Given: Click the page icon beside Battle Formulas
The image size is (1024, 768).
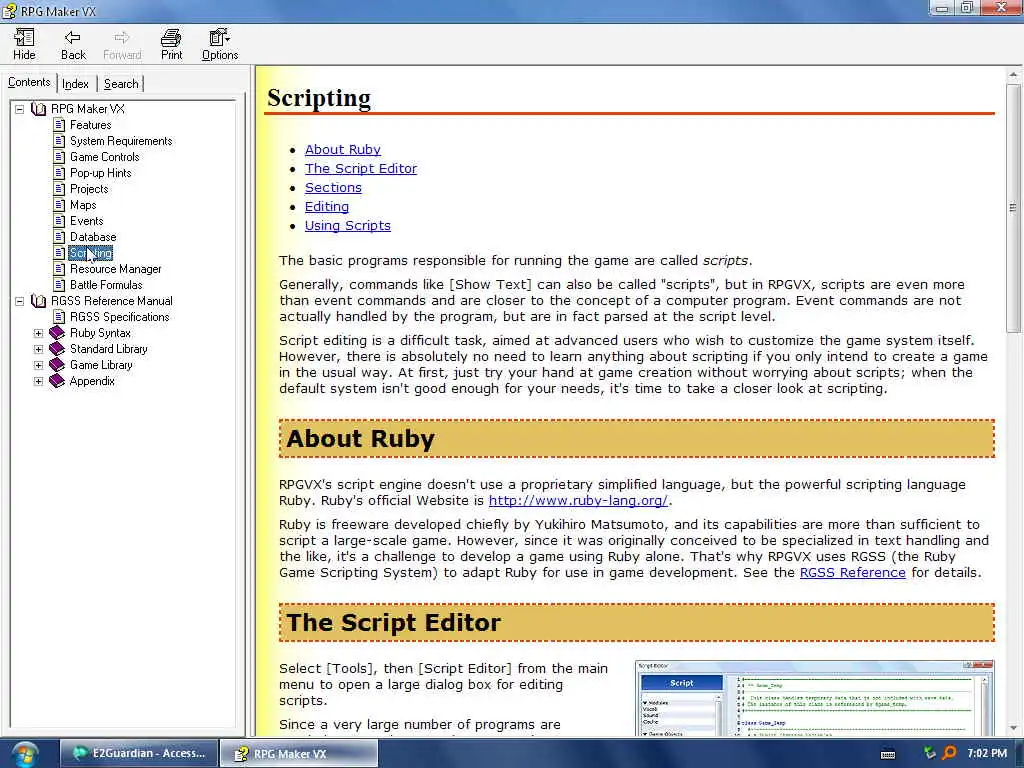Looking at the screenshot, I should [59, 285].
